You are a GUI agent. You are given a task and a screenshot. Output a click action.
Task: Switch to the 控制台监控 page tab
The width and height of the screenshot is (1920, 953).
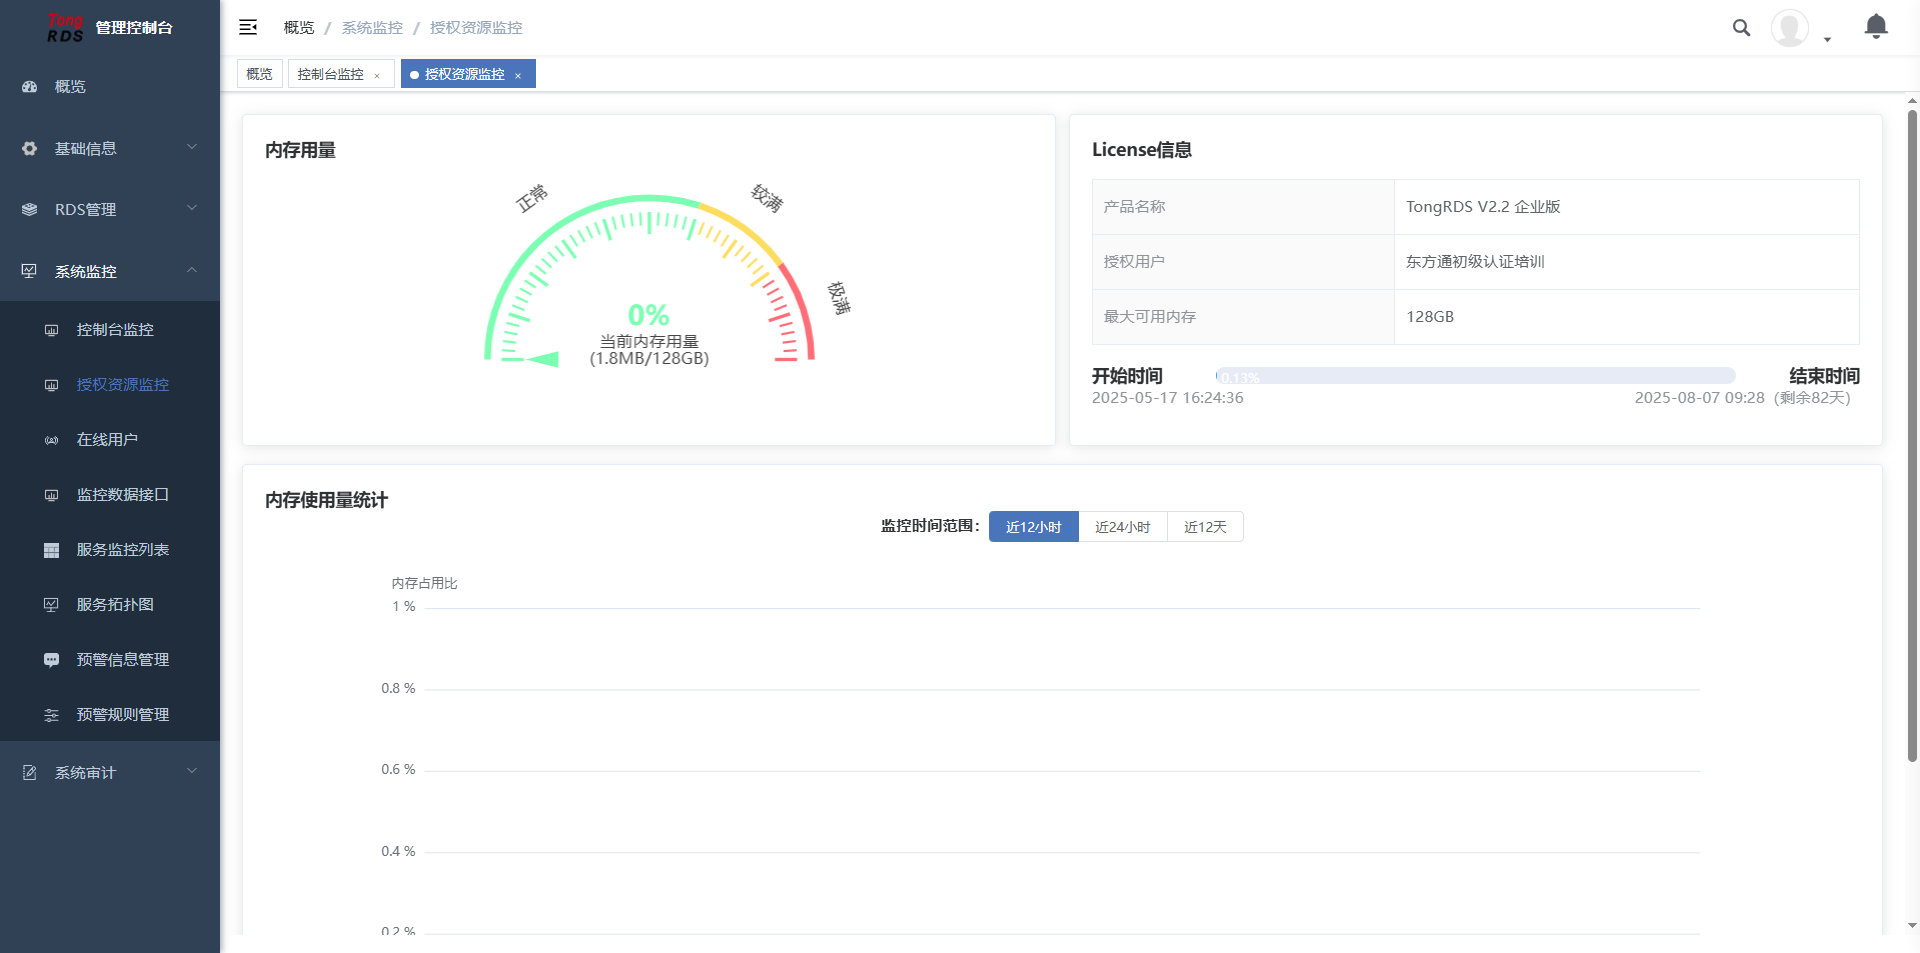coord(341,74)
